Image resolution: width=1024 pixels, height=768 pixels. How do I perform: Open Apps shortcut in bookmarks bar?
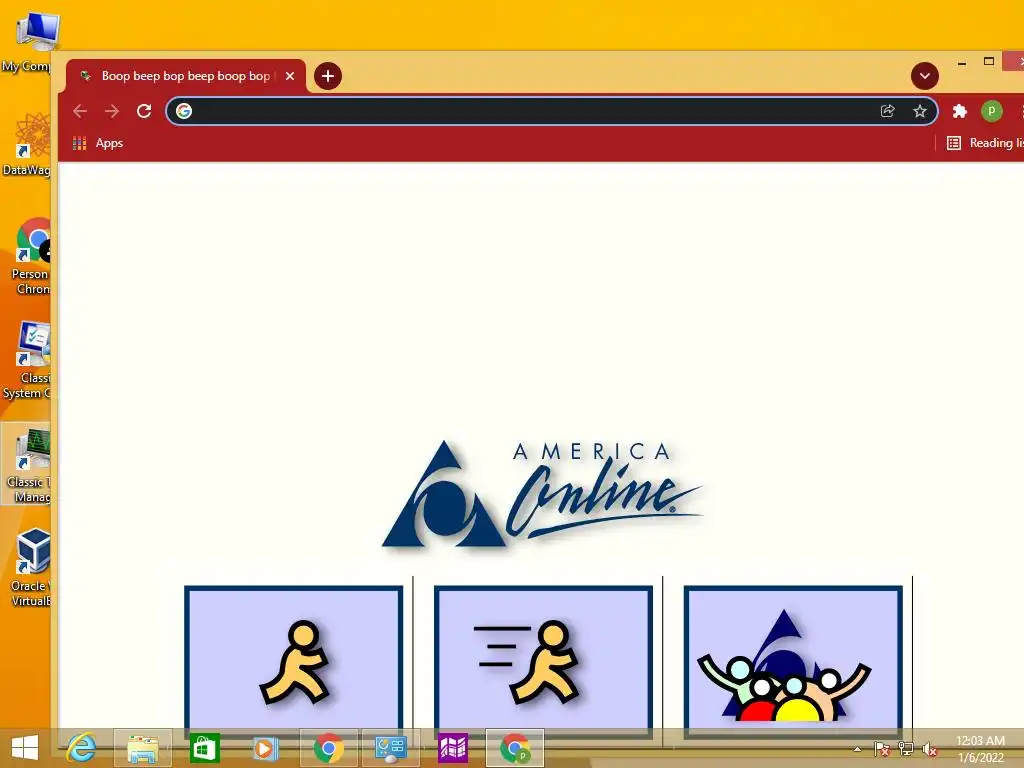98,143
